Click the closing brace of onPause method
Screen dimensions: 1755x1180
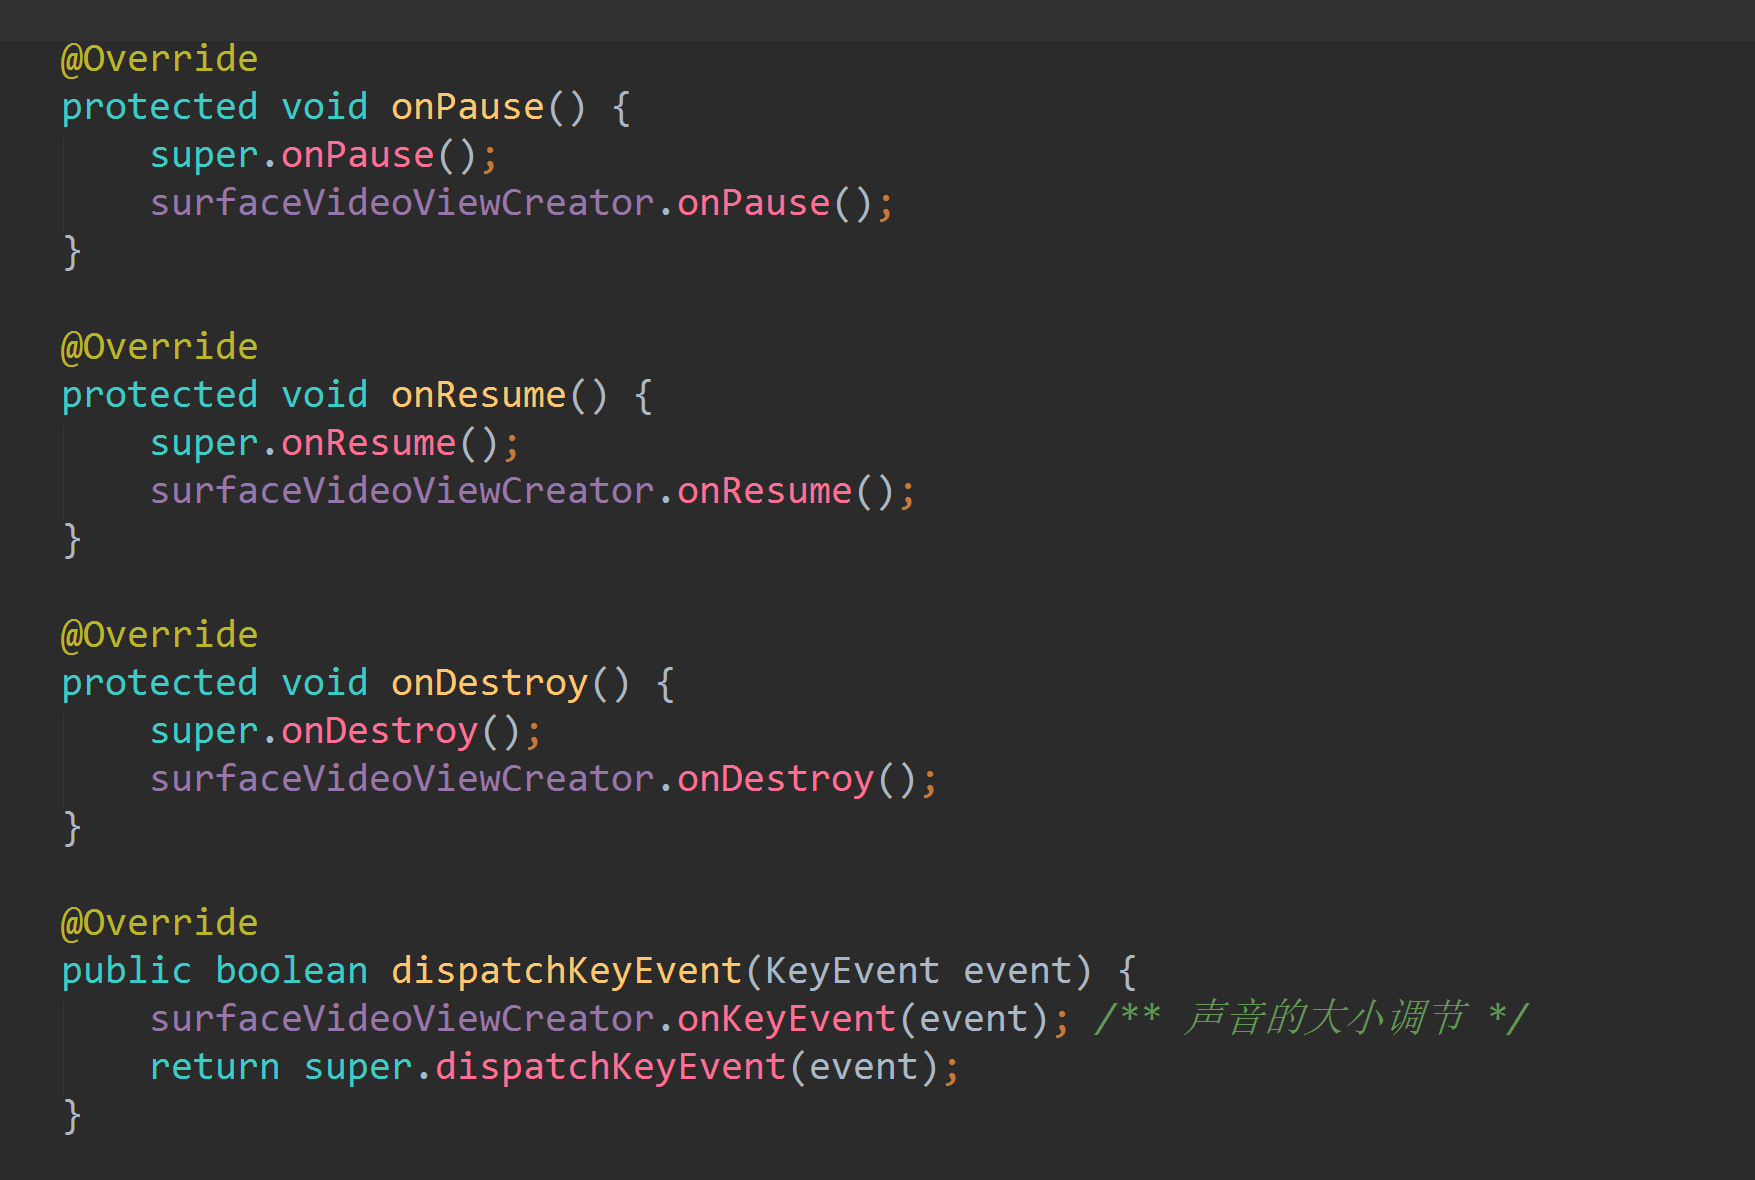click(x=71, y=252)
